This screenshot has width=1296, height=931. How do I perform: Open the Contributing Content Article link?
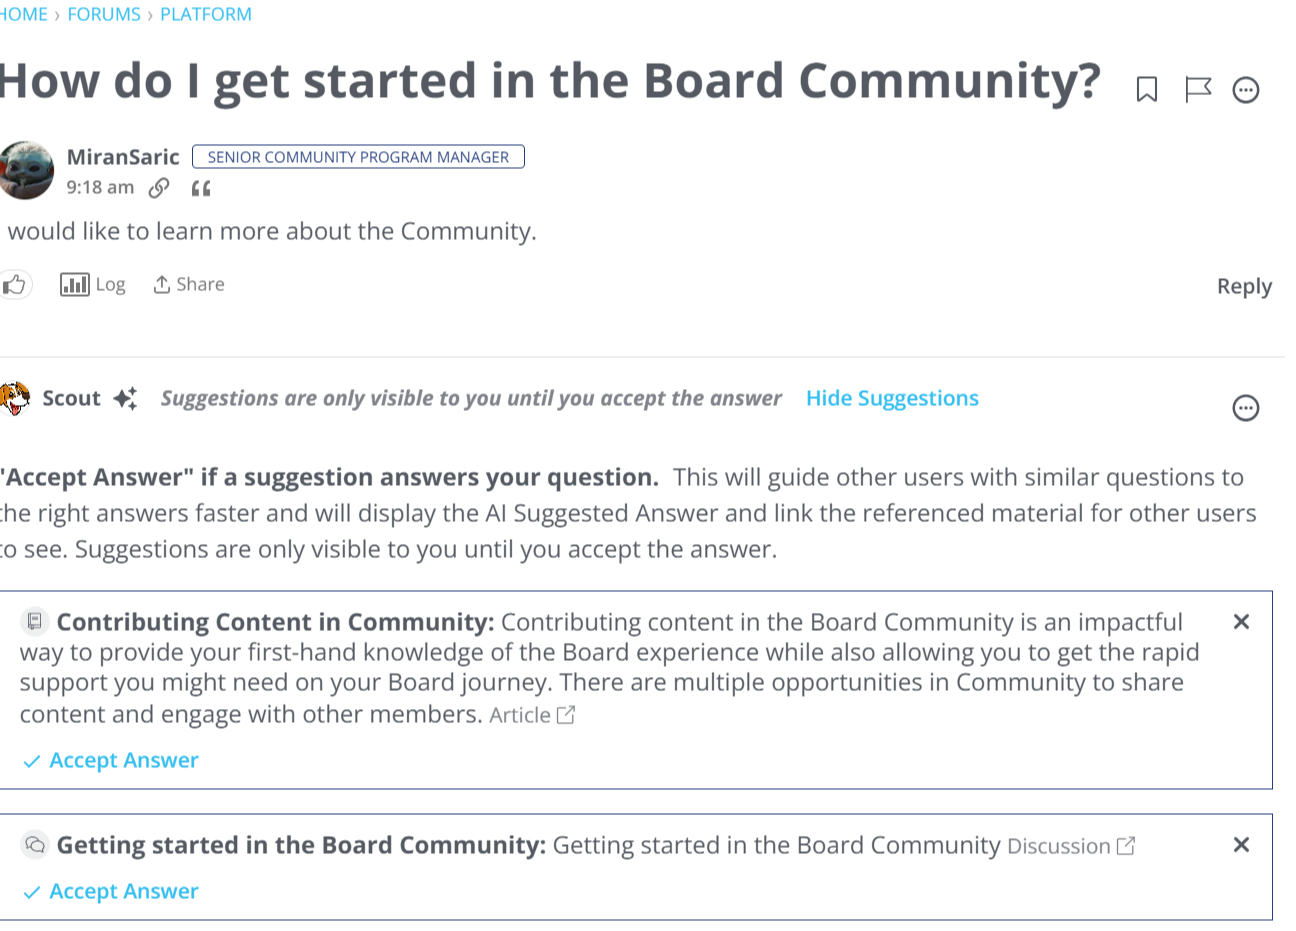pyautogui.click(x=532, y=715)
